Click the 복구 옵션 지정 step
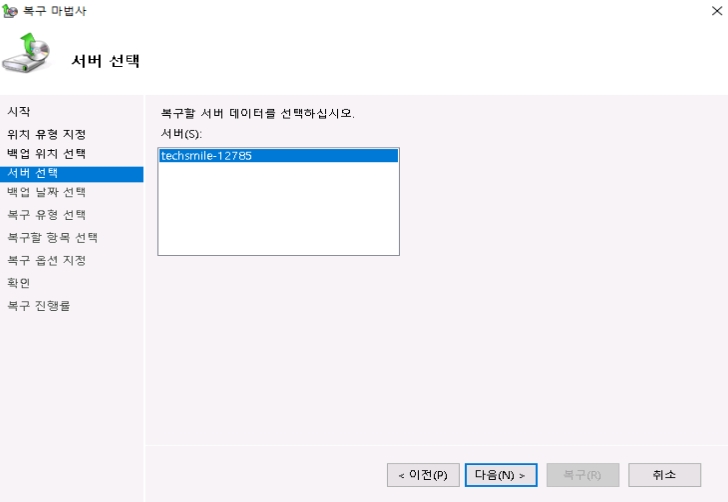Image resolution: width=728 pixels, height=502 pixels. (x=46, y=260)
